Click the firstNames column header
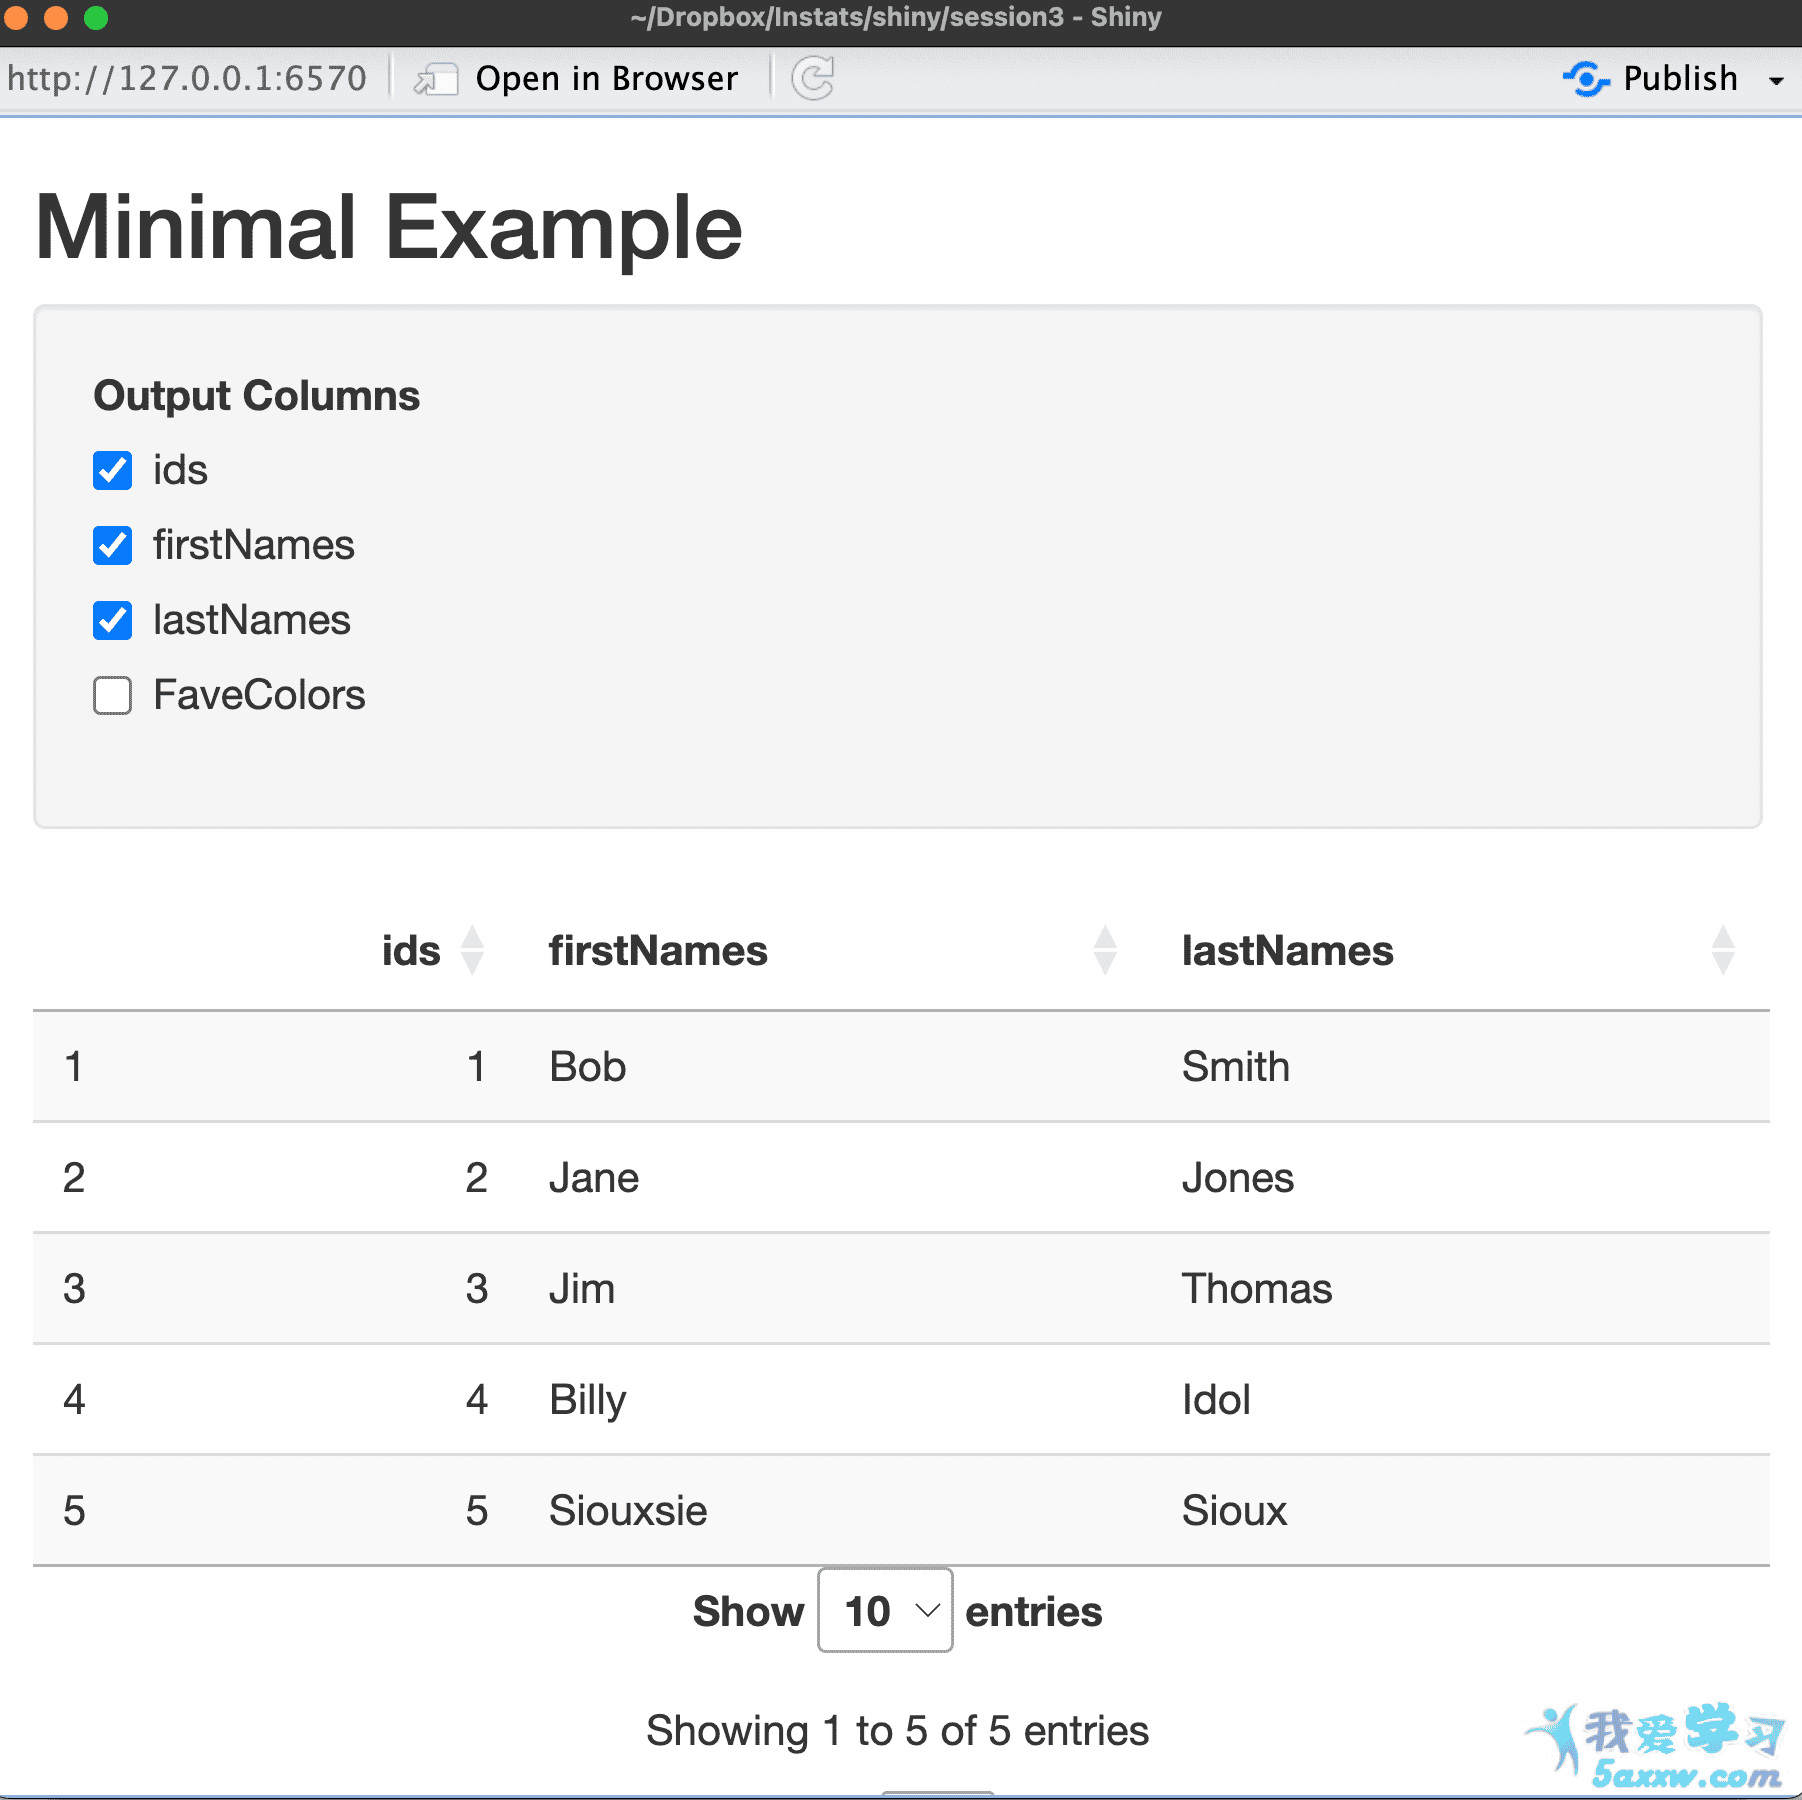The image size is (1802, 1800). [658, 950]
